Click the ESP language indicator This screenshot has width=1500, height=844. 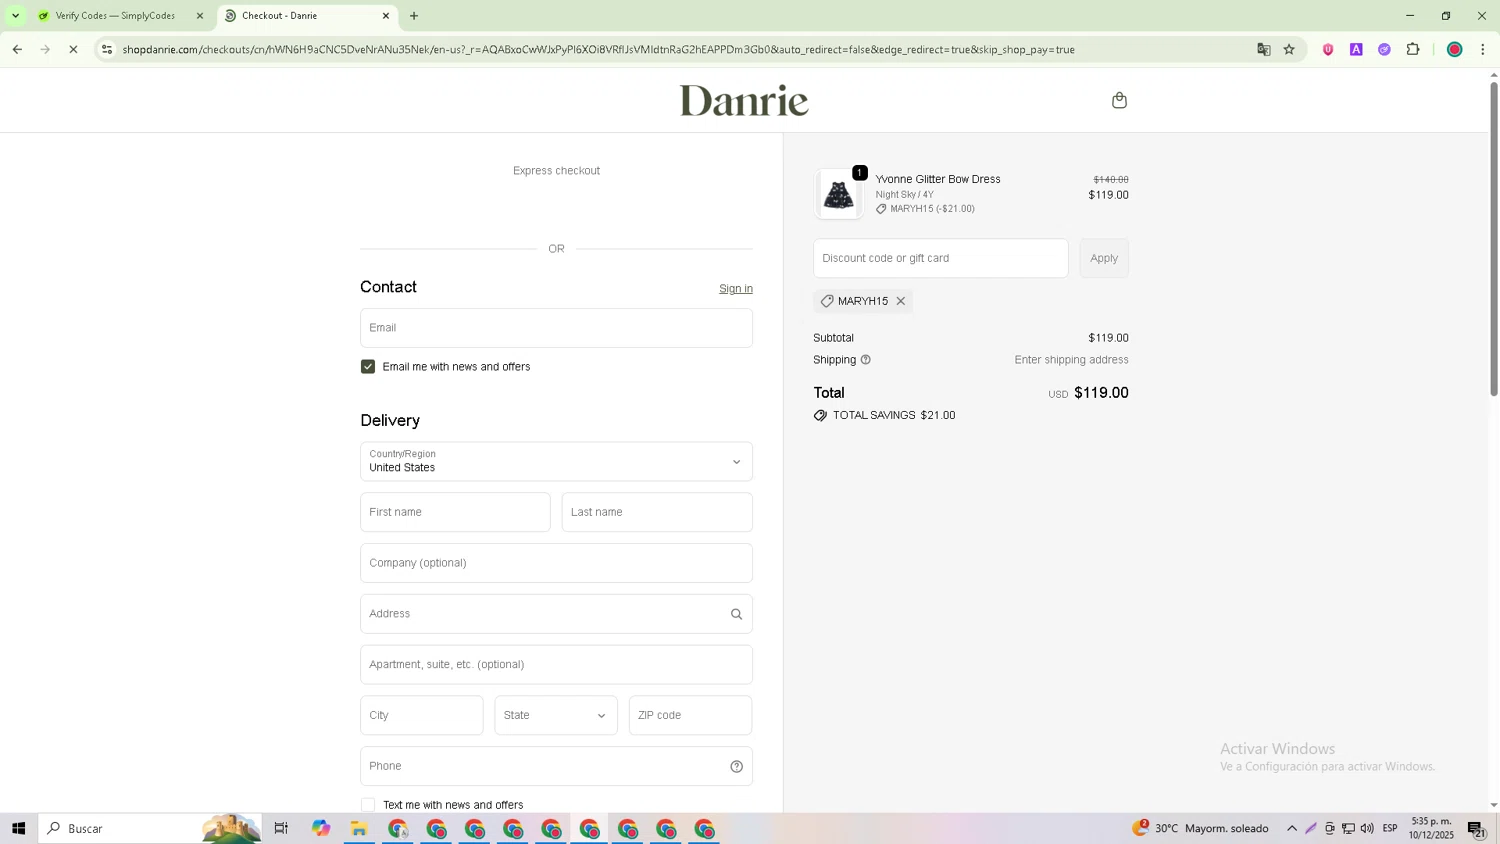pos(1390,829)
